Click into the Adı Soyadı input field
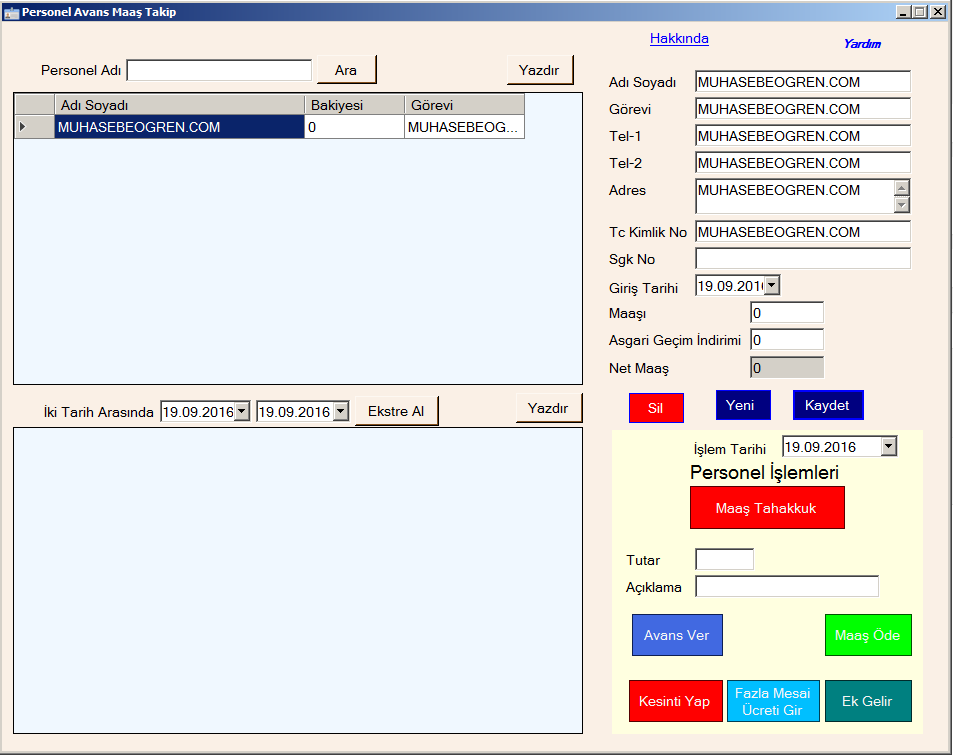 click(x=803, y=82)
